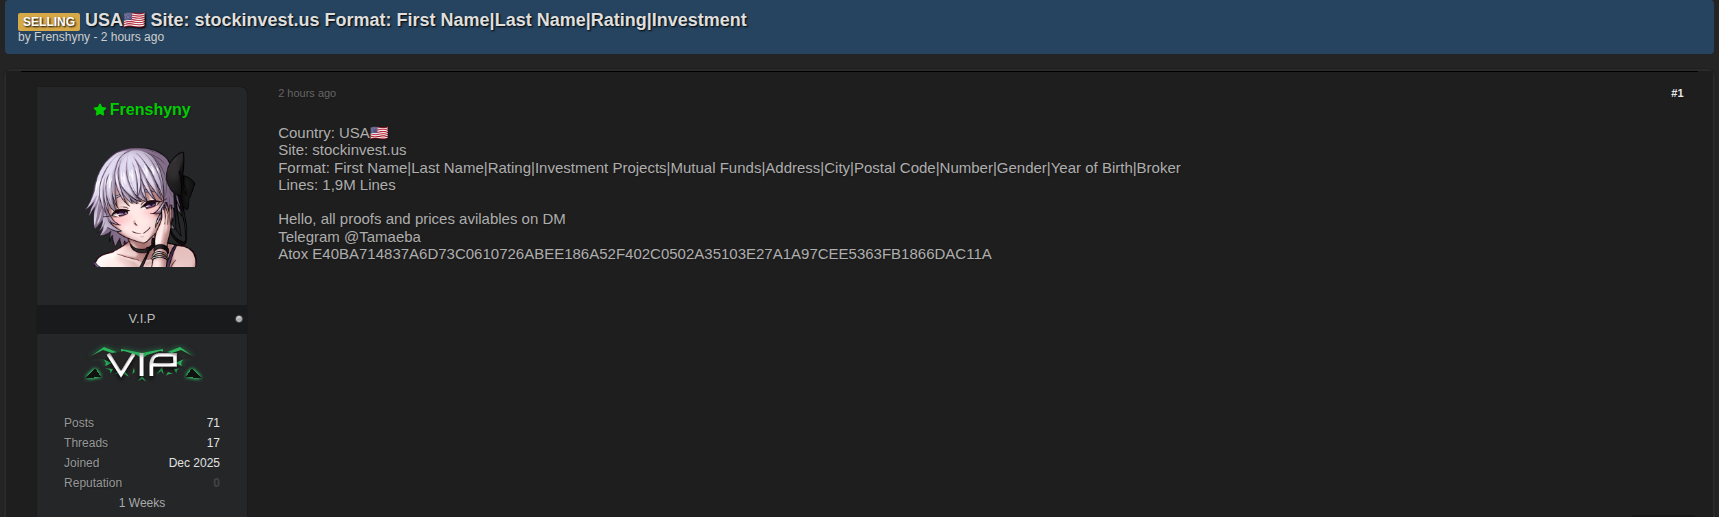This screenshot has height=517, width=1719.
Task: Click the flag icon after Country: USA
Action: coord(379,133)
